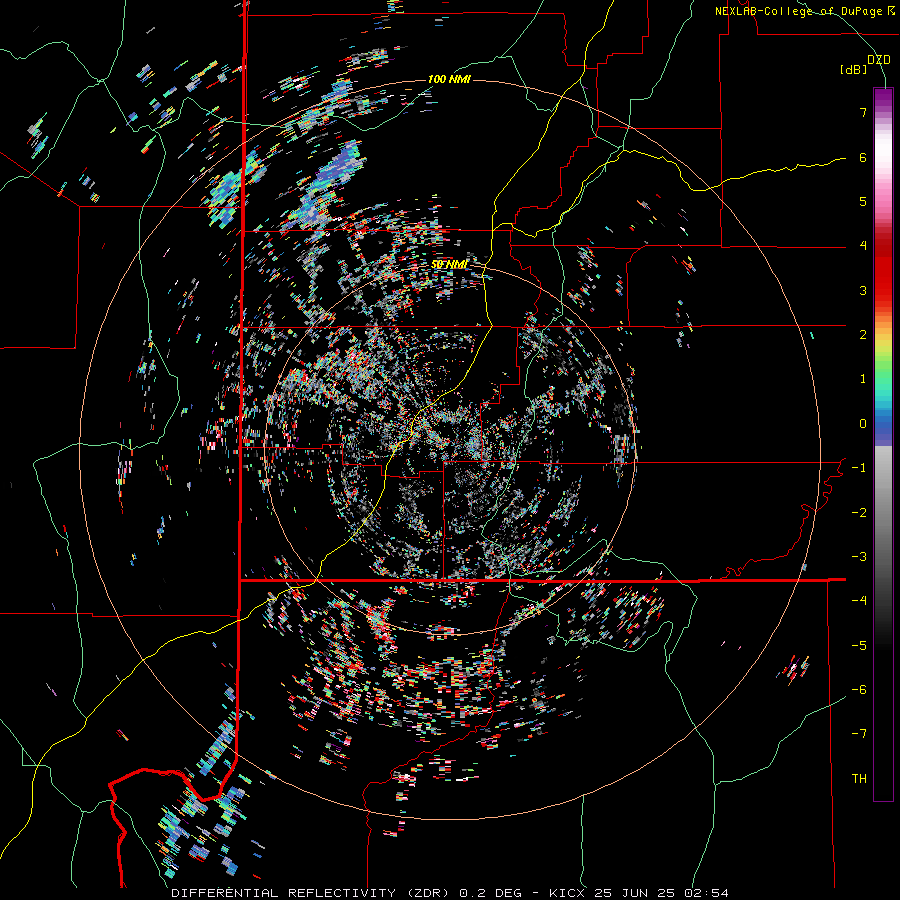Click the 0 value on the color scale
This screenshot has width=900, height=900.
coord(863,424)
